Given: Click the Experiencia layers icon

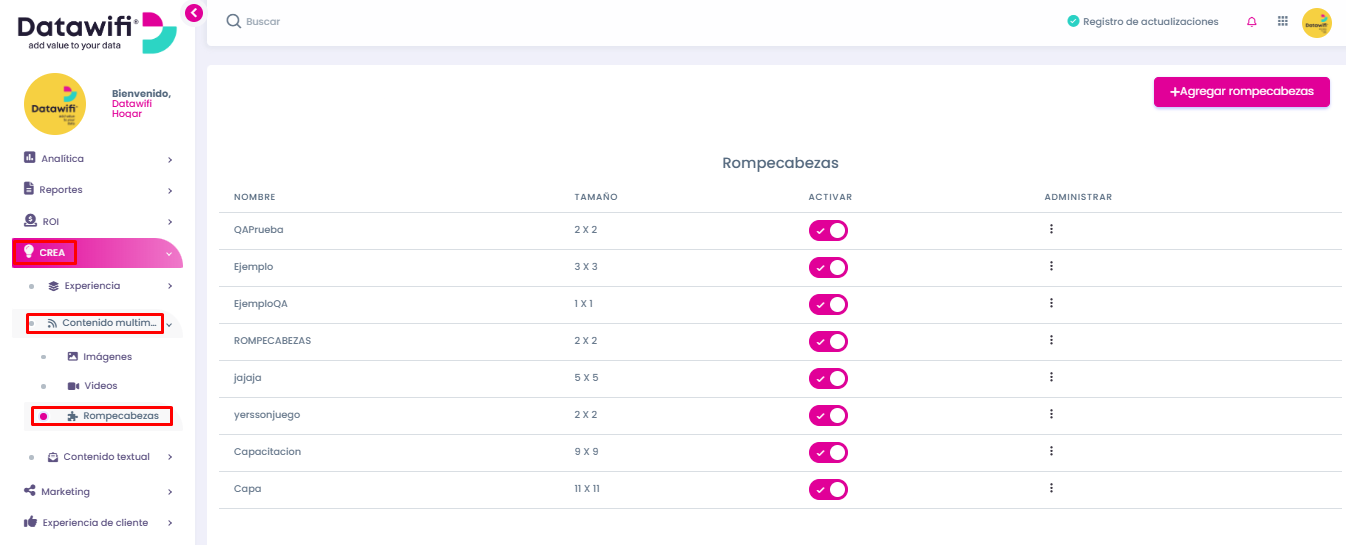Looking at the screenshot, I should (54, 286).
